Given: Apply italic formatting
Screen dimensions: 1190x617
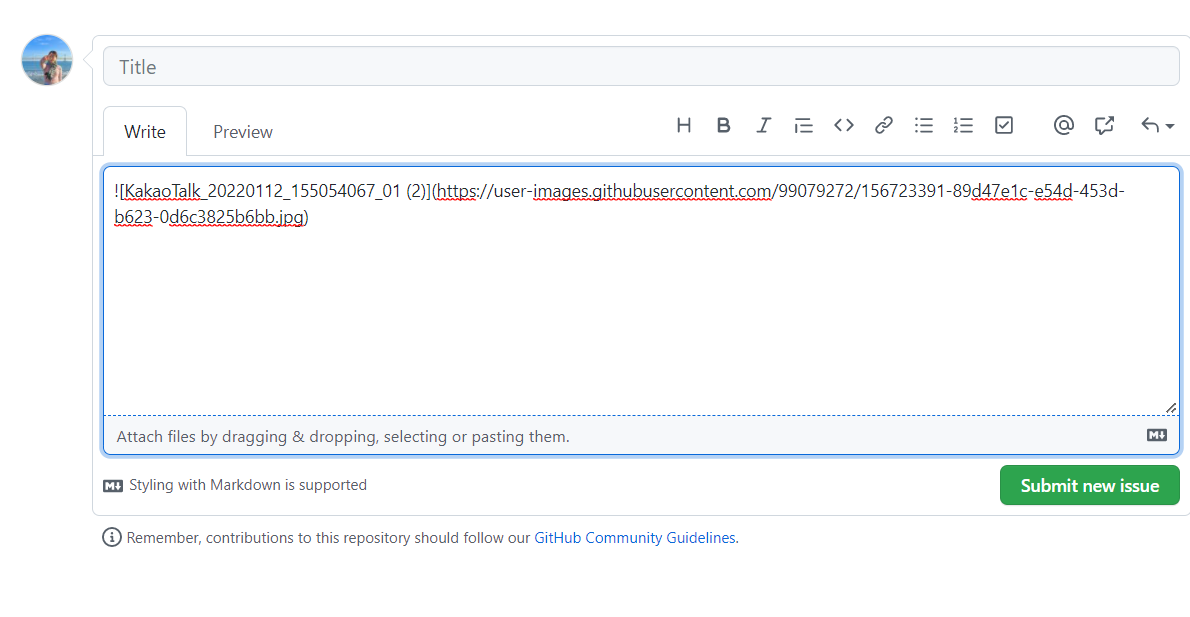Looking at the screenshot, I should [x=763, y=125].
